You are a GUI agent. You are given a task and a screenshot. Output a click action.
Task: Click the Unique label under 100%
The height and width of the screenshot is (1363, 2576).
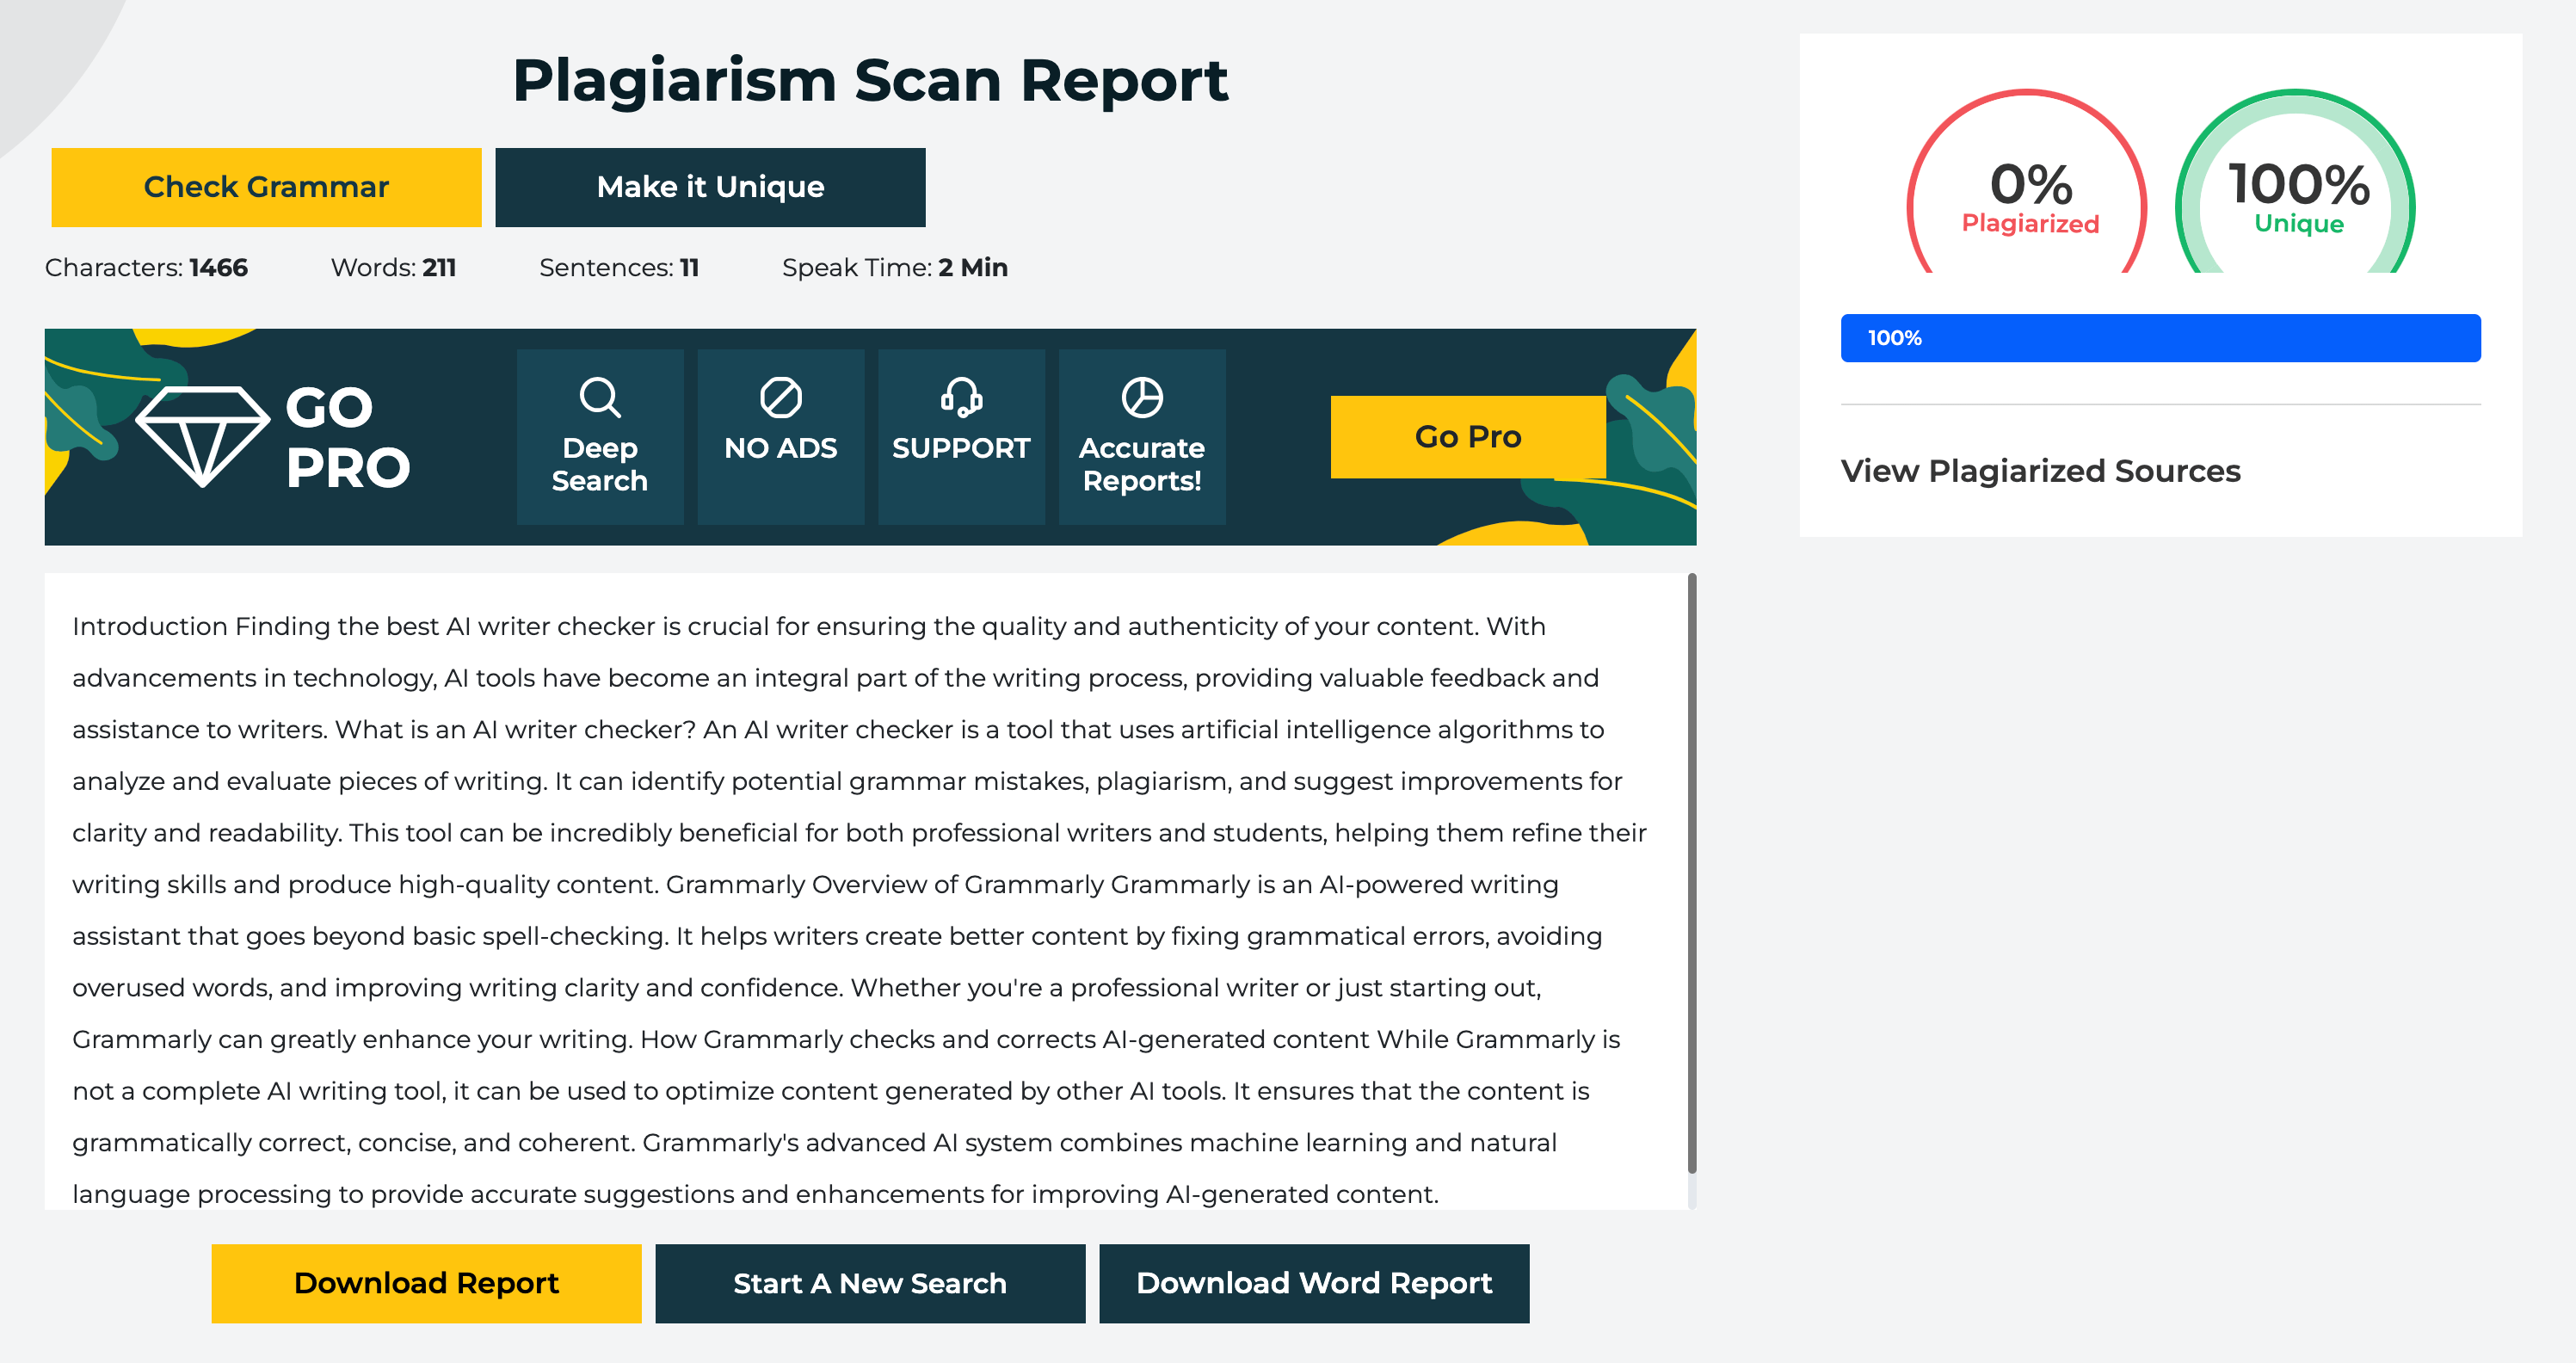pyautogui.click(x=2298, y=223)
